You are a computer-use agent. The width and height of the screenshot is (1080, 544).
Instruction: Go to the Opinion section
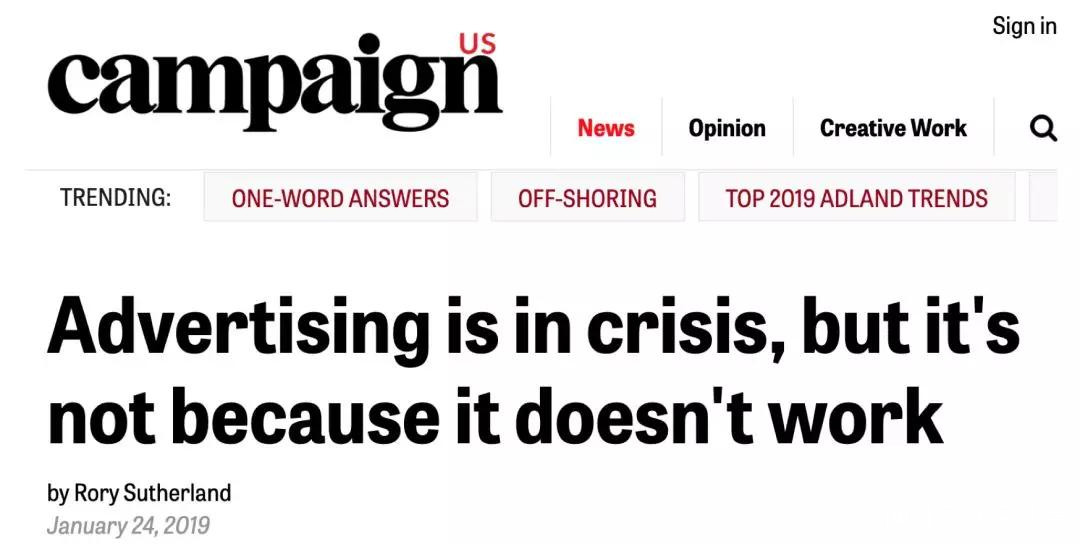point(727,128)
